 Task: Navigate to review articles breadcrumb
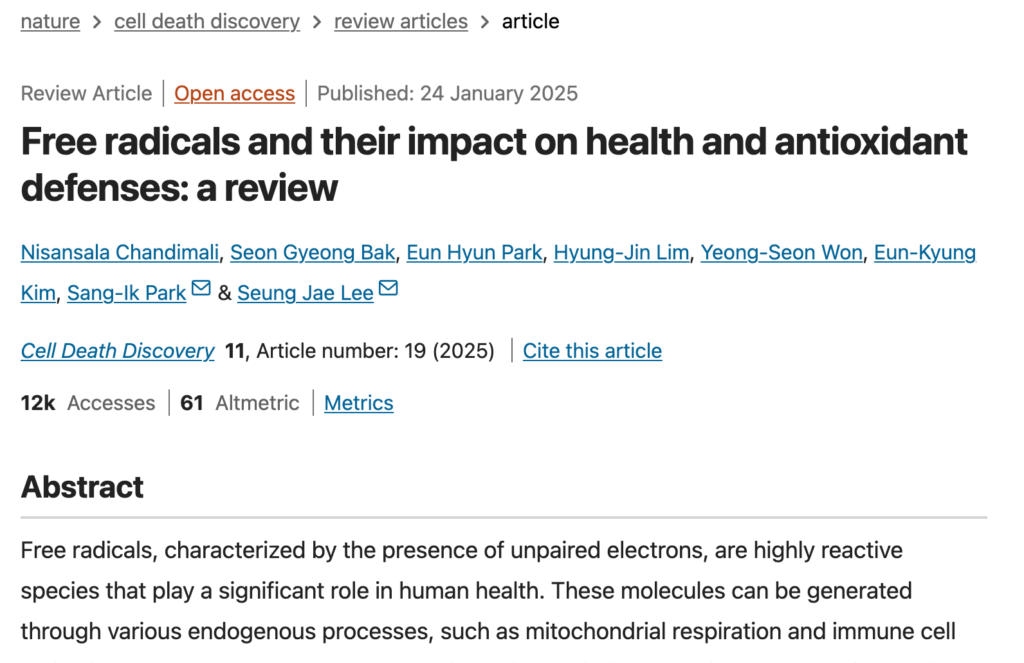(x=400, y=21)
